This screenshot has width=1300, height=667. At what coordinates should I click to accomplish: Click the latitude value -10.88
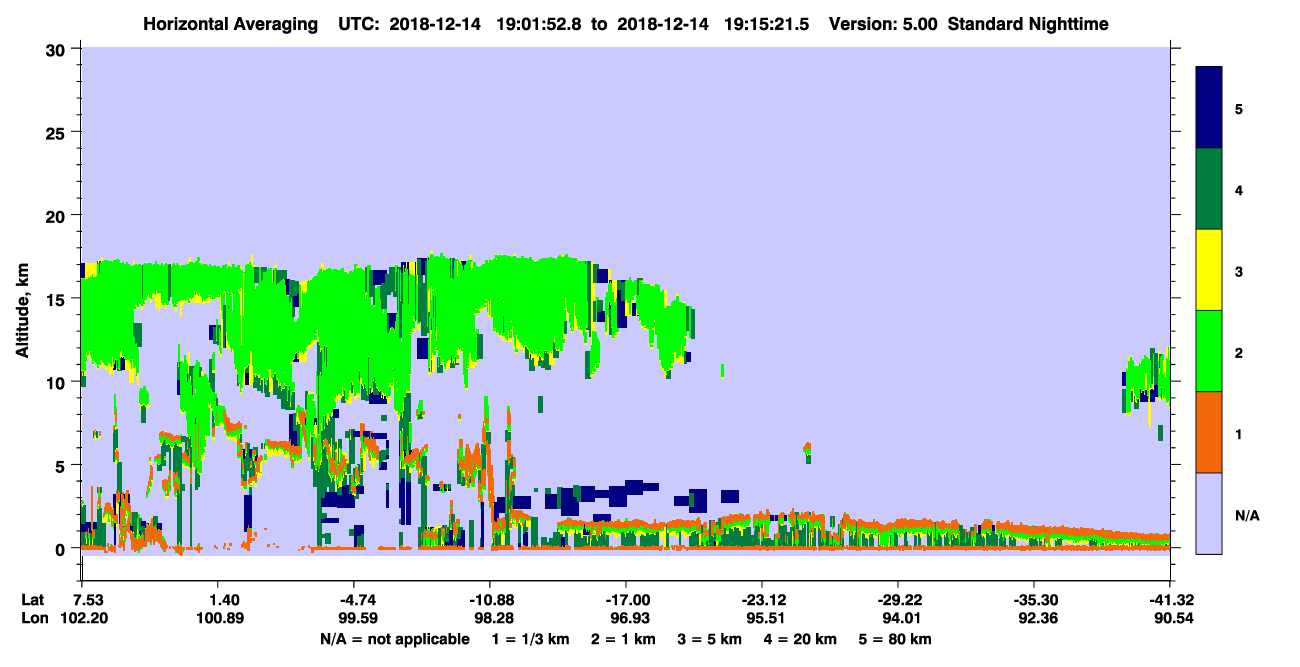click(489, 599)
